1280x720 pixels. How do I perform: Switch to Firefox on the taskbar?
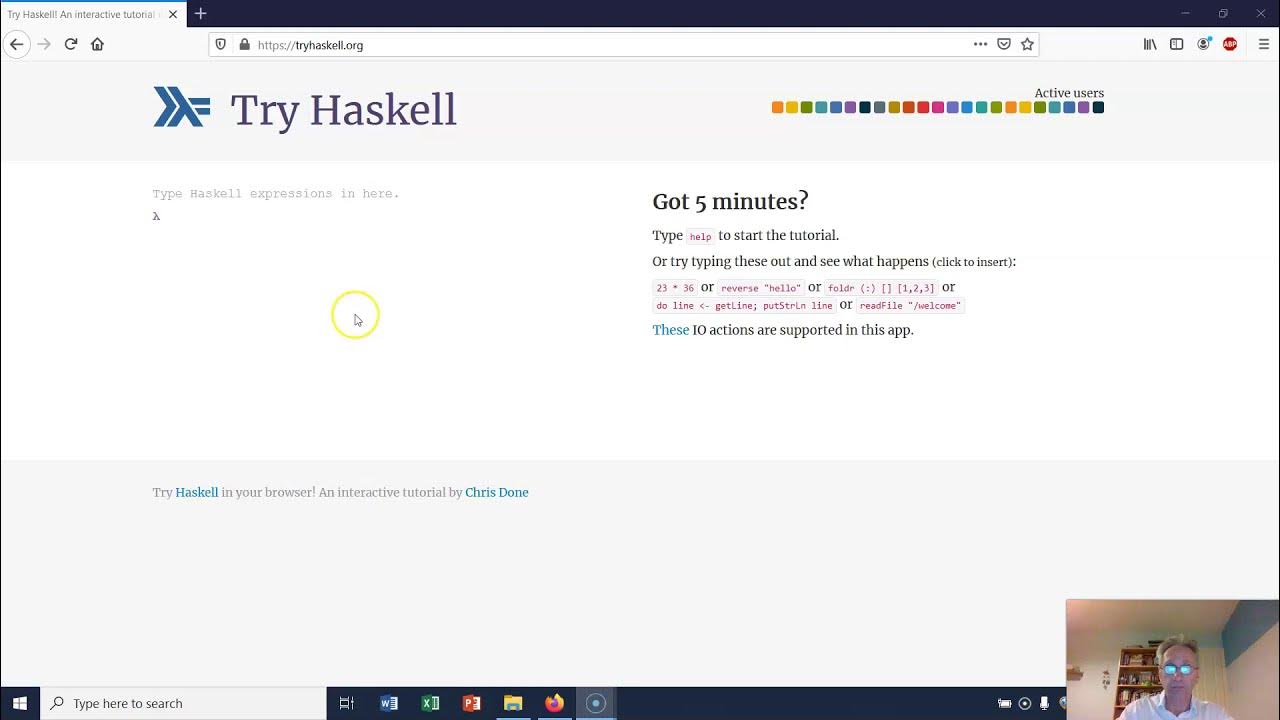554,703
